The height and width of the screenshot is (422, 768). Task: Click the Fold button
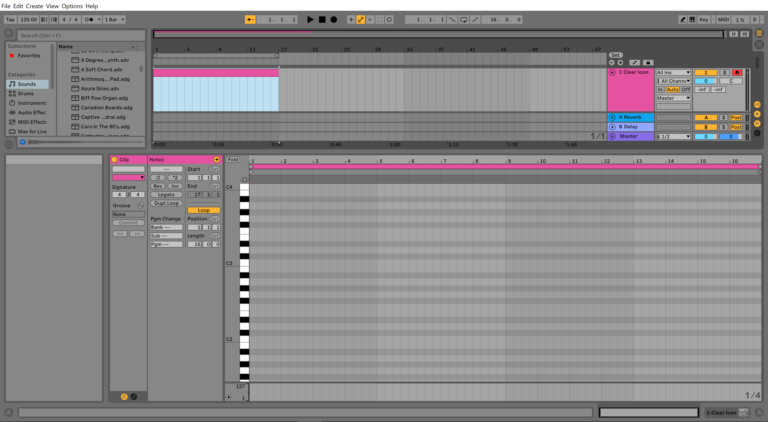click(233, 160)
